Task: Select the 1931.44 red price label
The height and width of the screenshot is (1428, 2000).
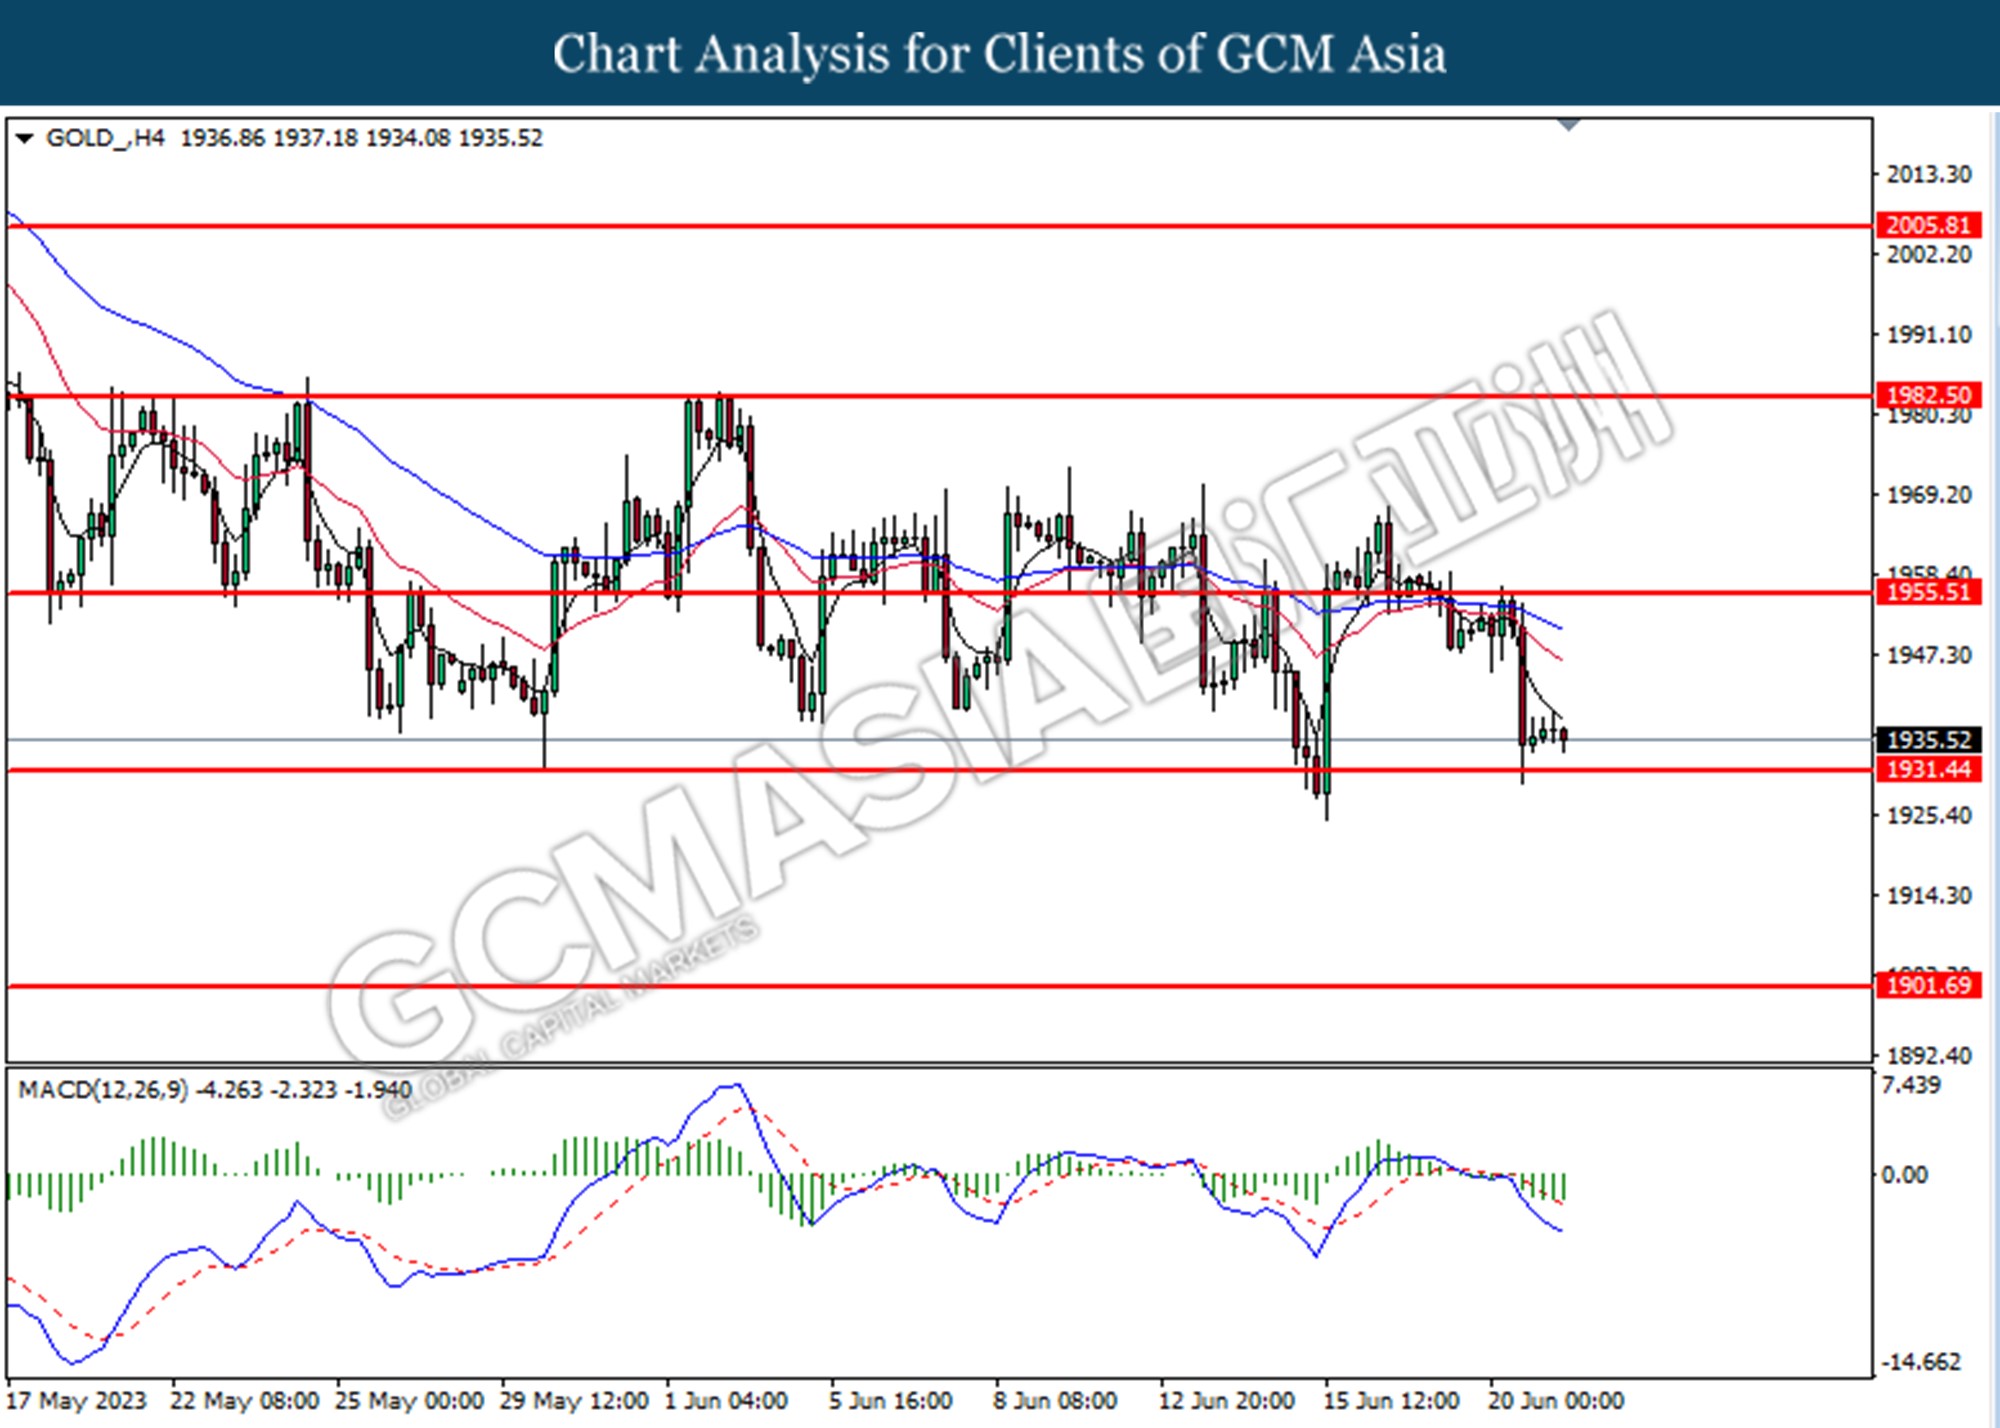Action: pyautogui.click(x=1927, y=769)
